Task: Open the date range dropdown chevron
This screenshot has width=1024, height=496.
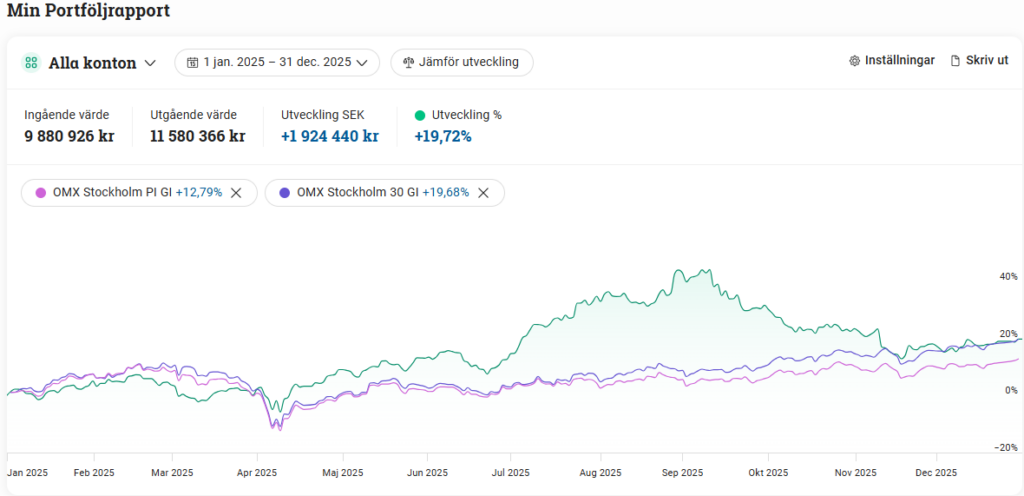Action: (362, 63)
